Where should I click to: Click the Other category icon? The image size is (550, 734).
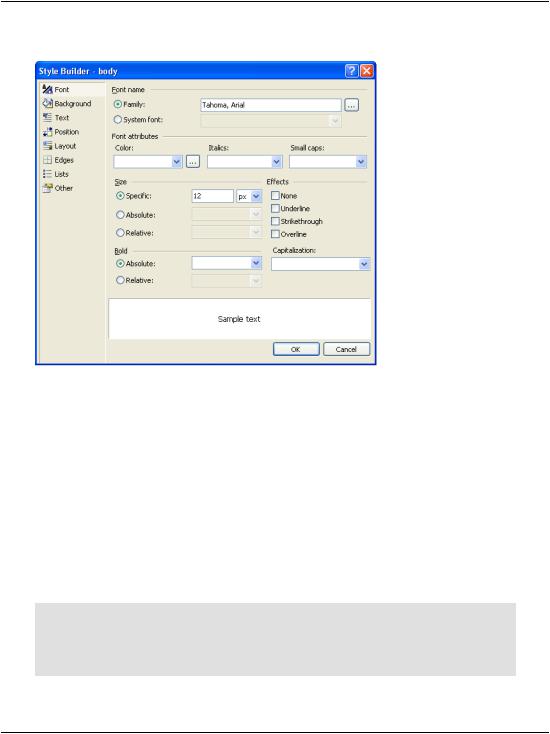coord(47,188)
